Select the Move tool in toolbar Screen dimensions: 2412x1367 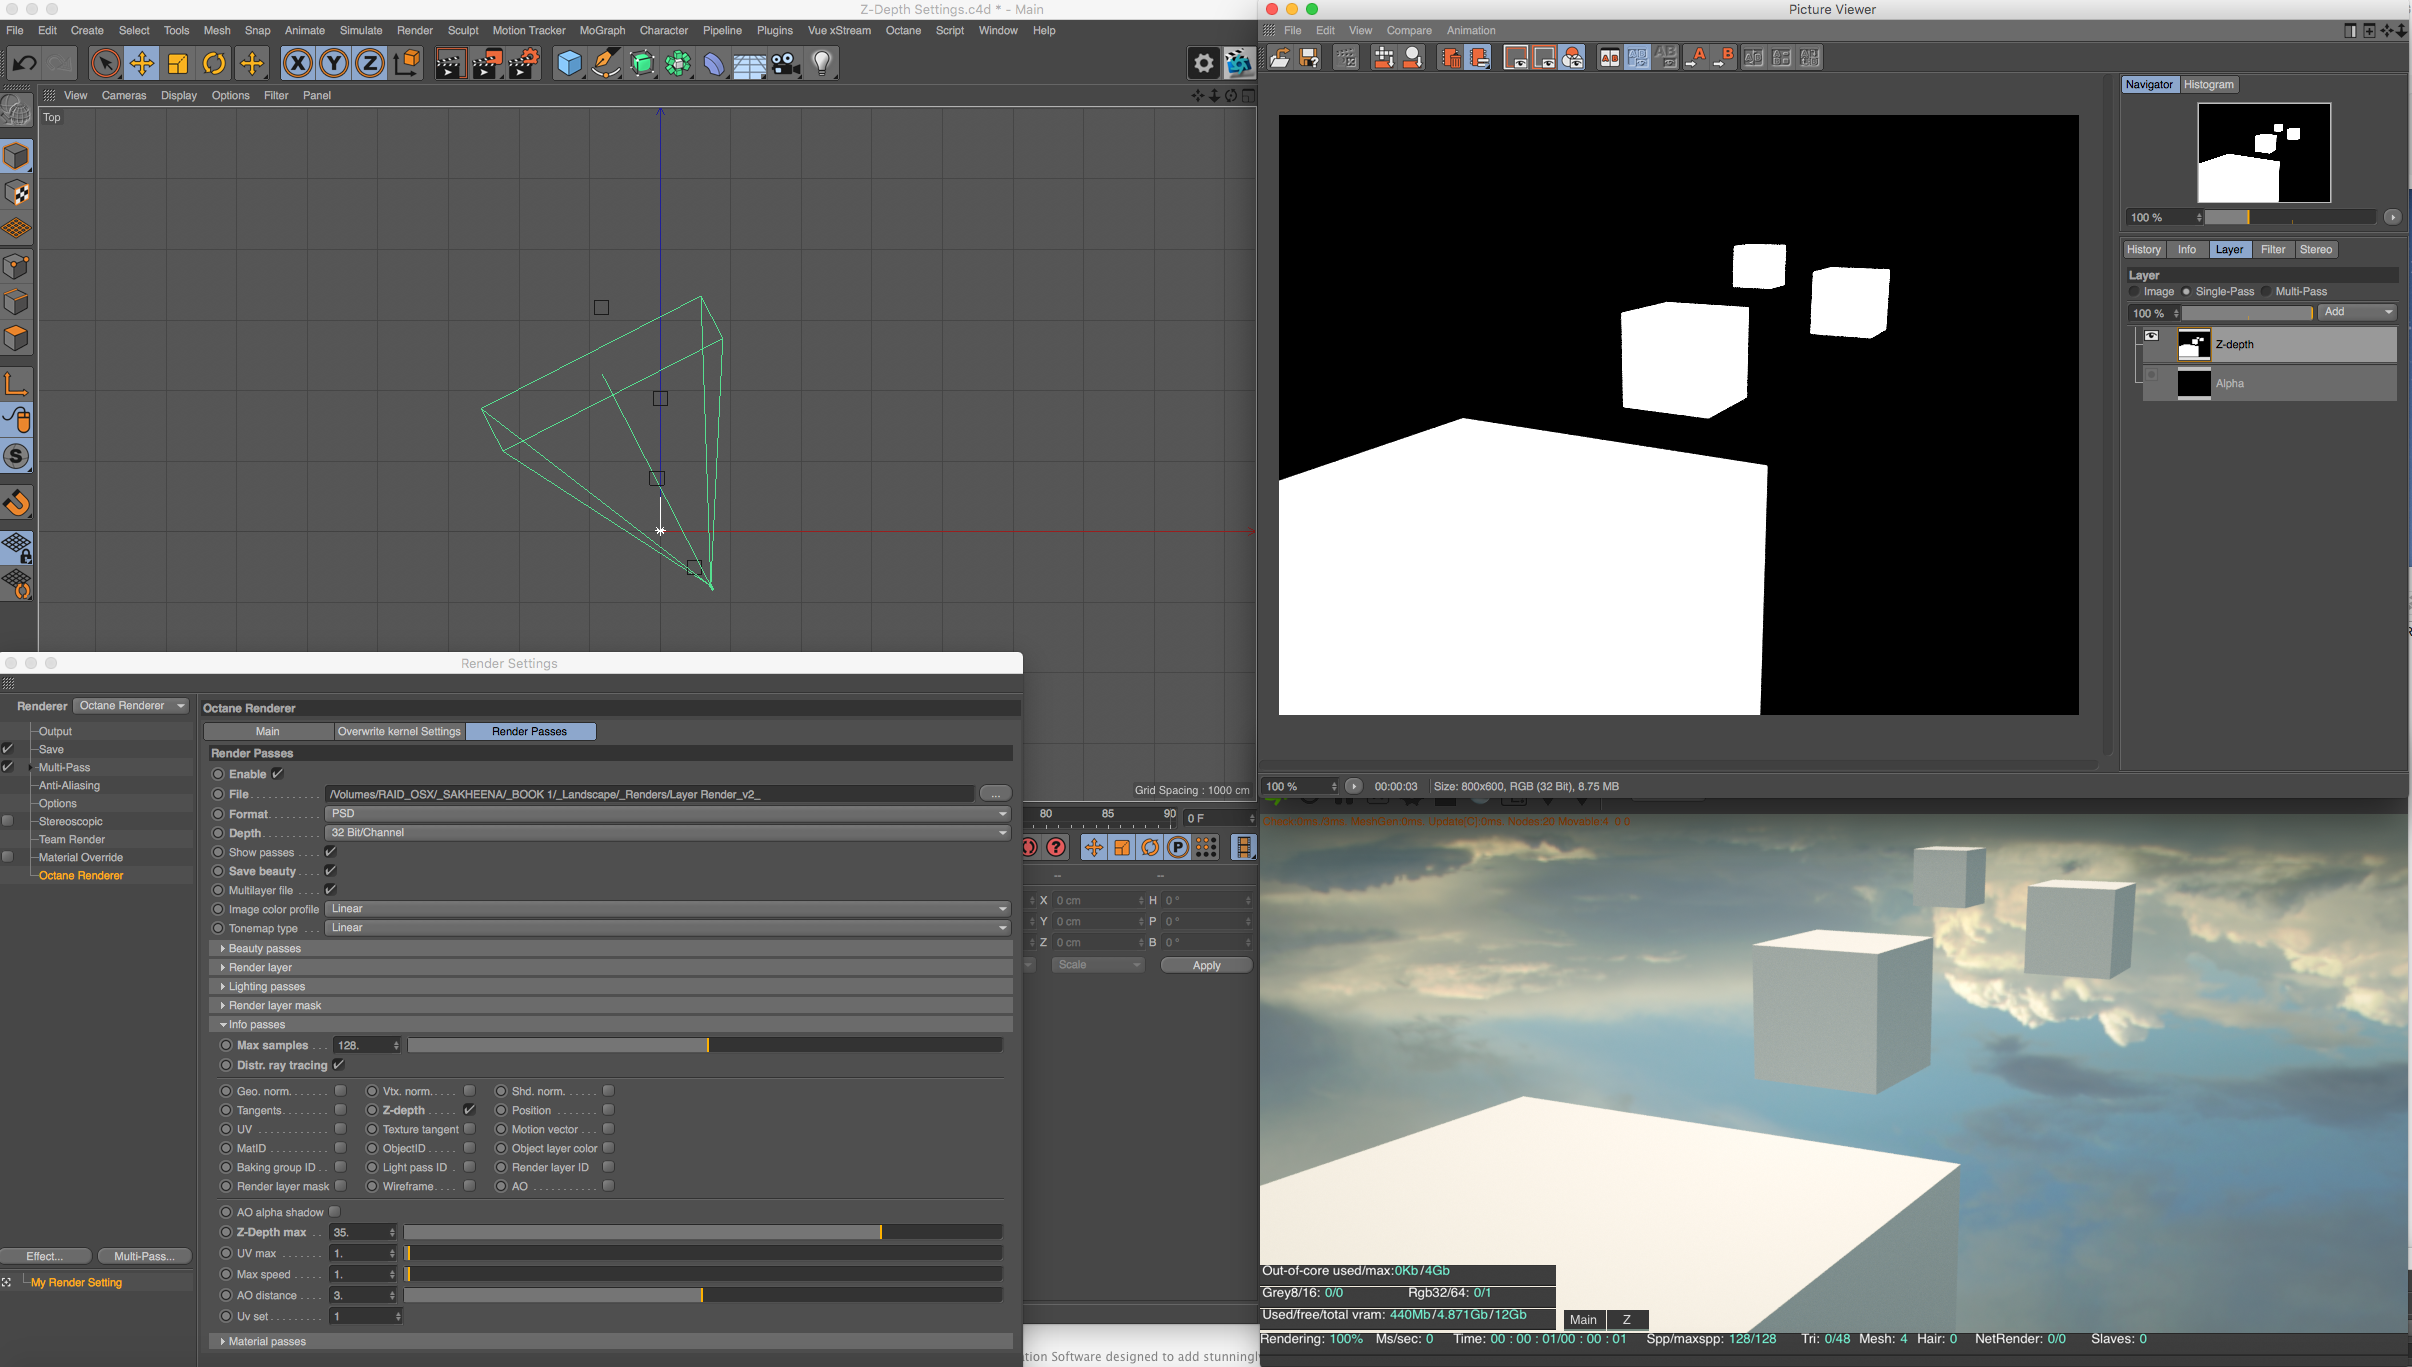point(142,64)
